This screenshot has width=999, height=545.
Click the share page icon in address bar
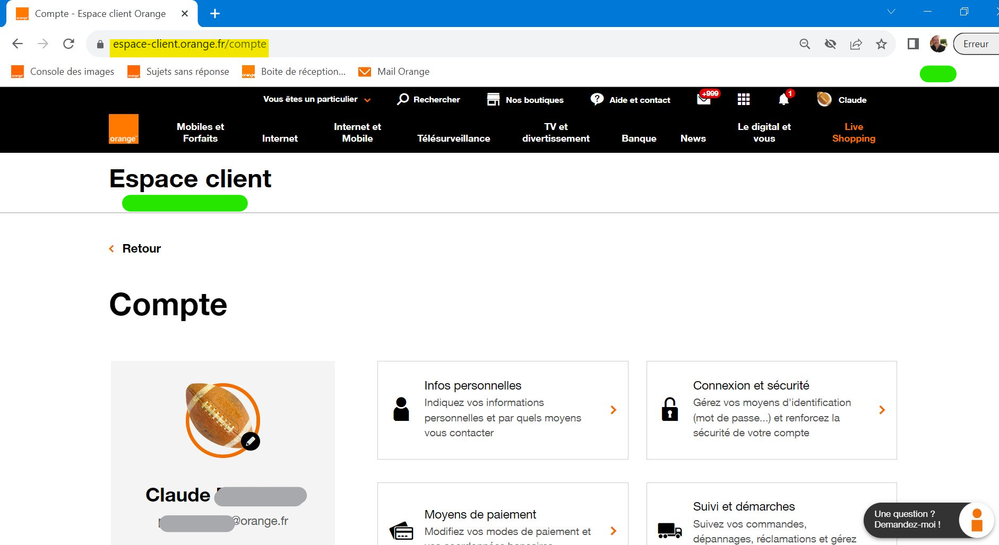(x=856, y=44)
